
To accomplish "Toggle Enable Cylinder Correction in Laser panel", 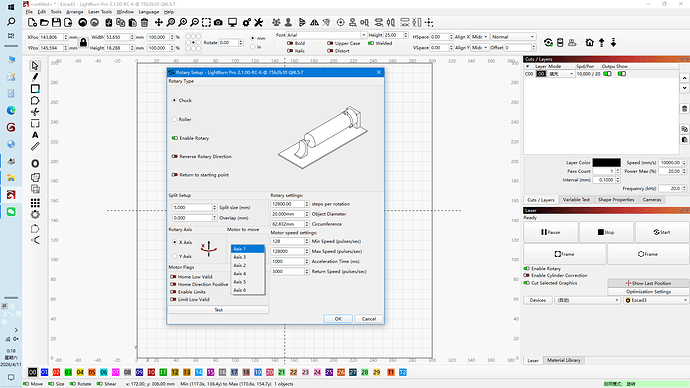I will (527, 275).
